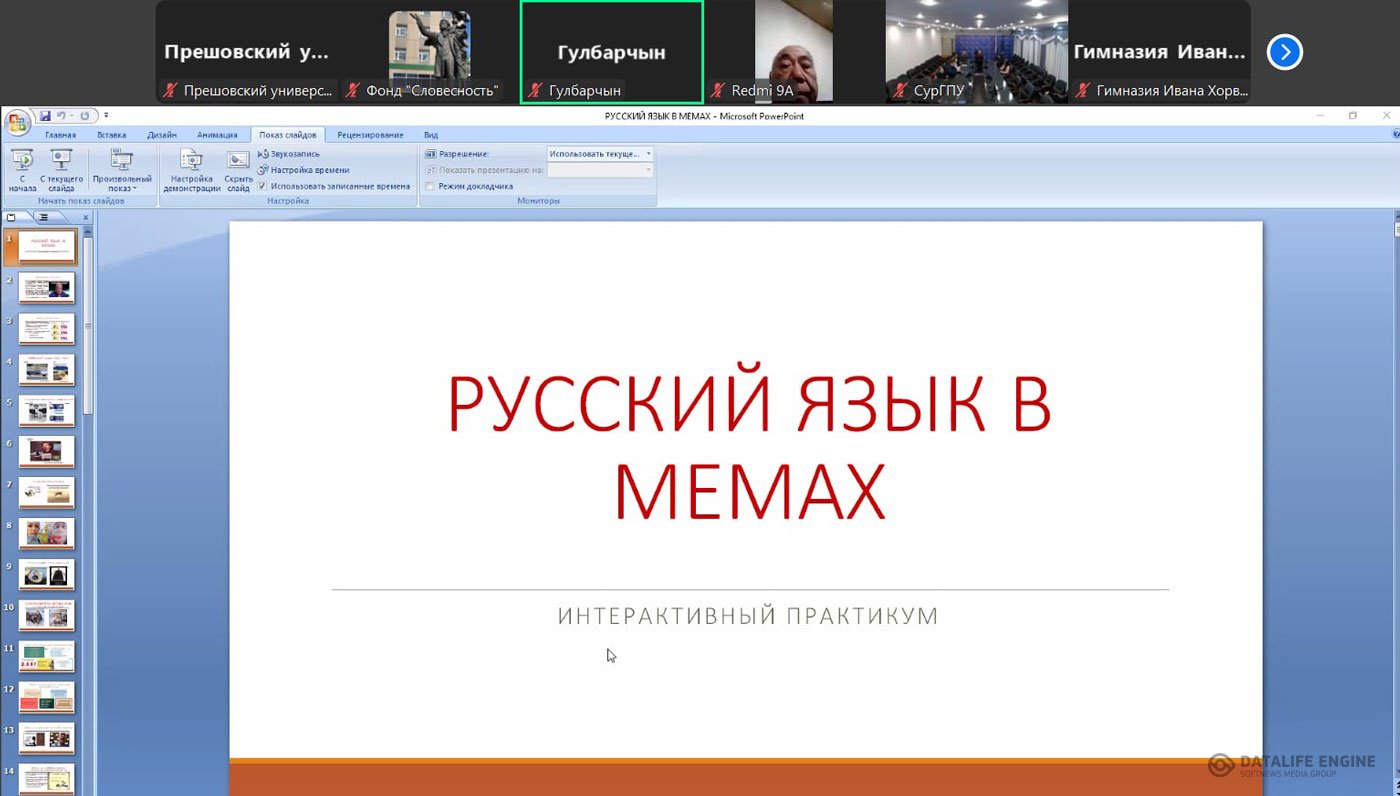Enable 'Режим докладчика' checkbox

pos(430,186)
